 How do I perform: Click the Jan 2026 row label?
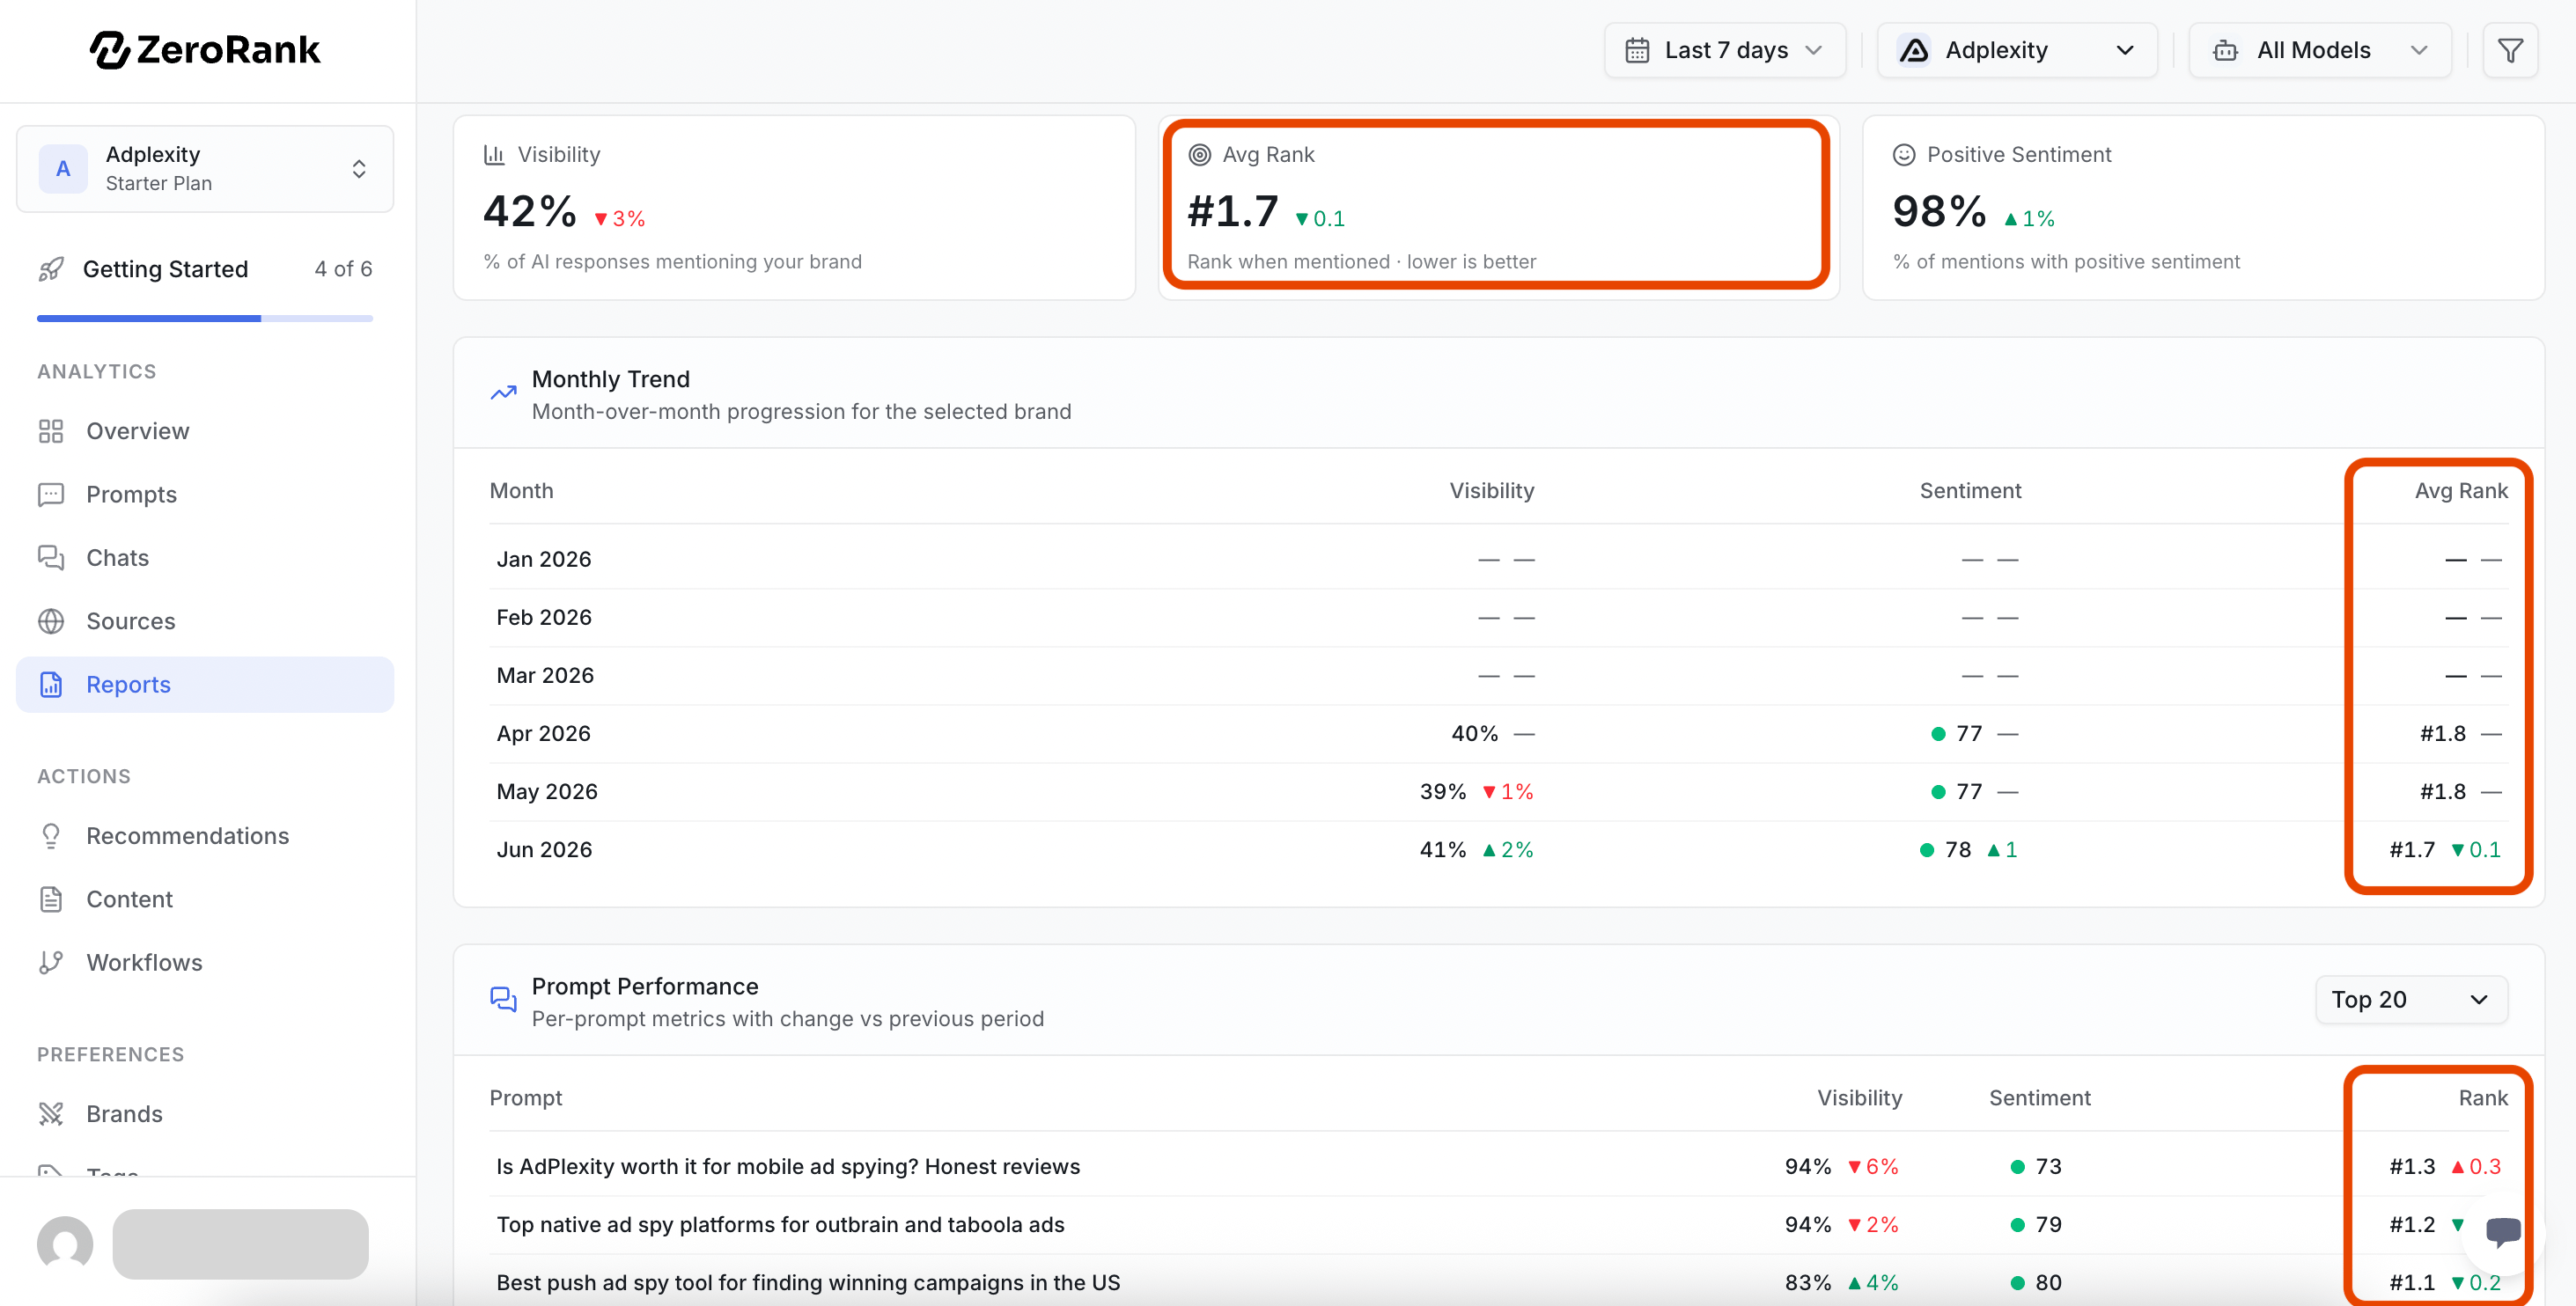(544, 559)
